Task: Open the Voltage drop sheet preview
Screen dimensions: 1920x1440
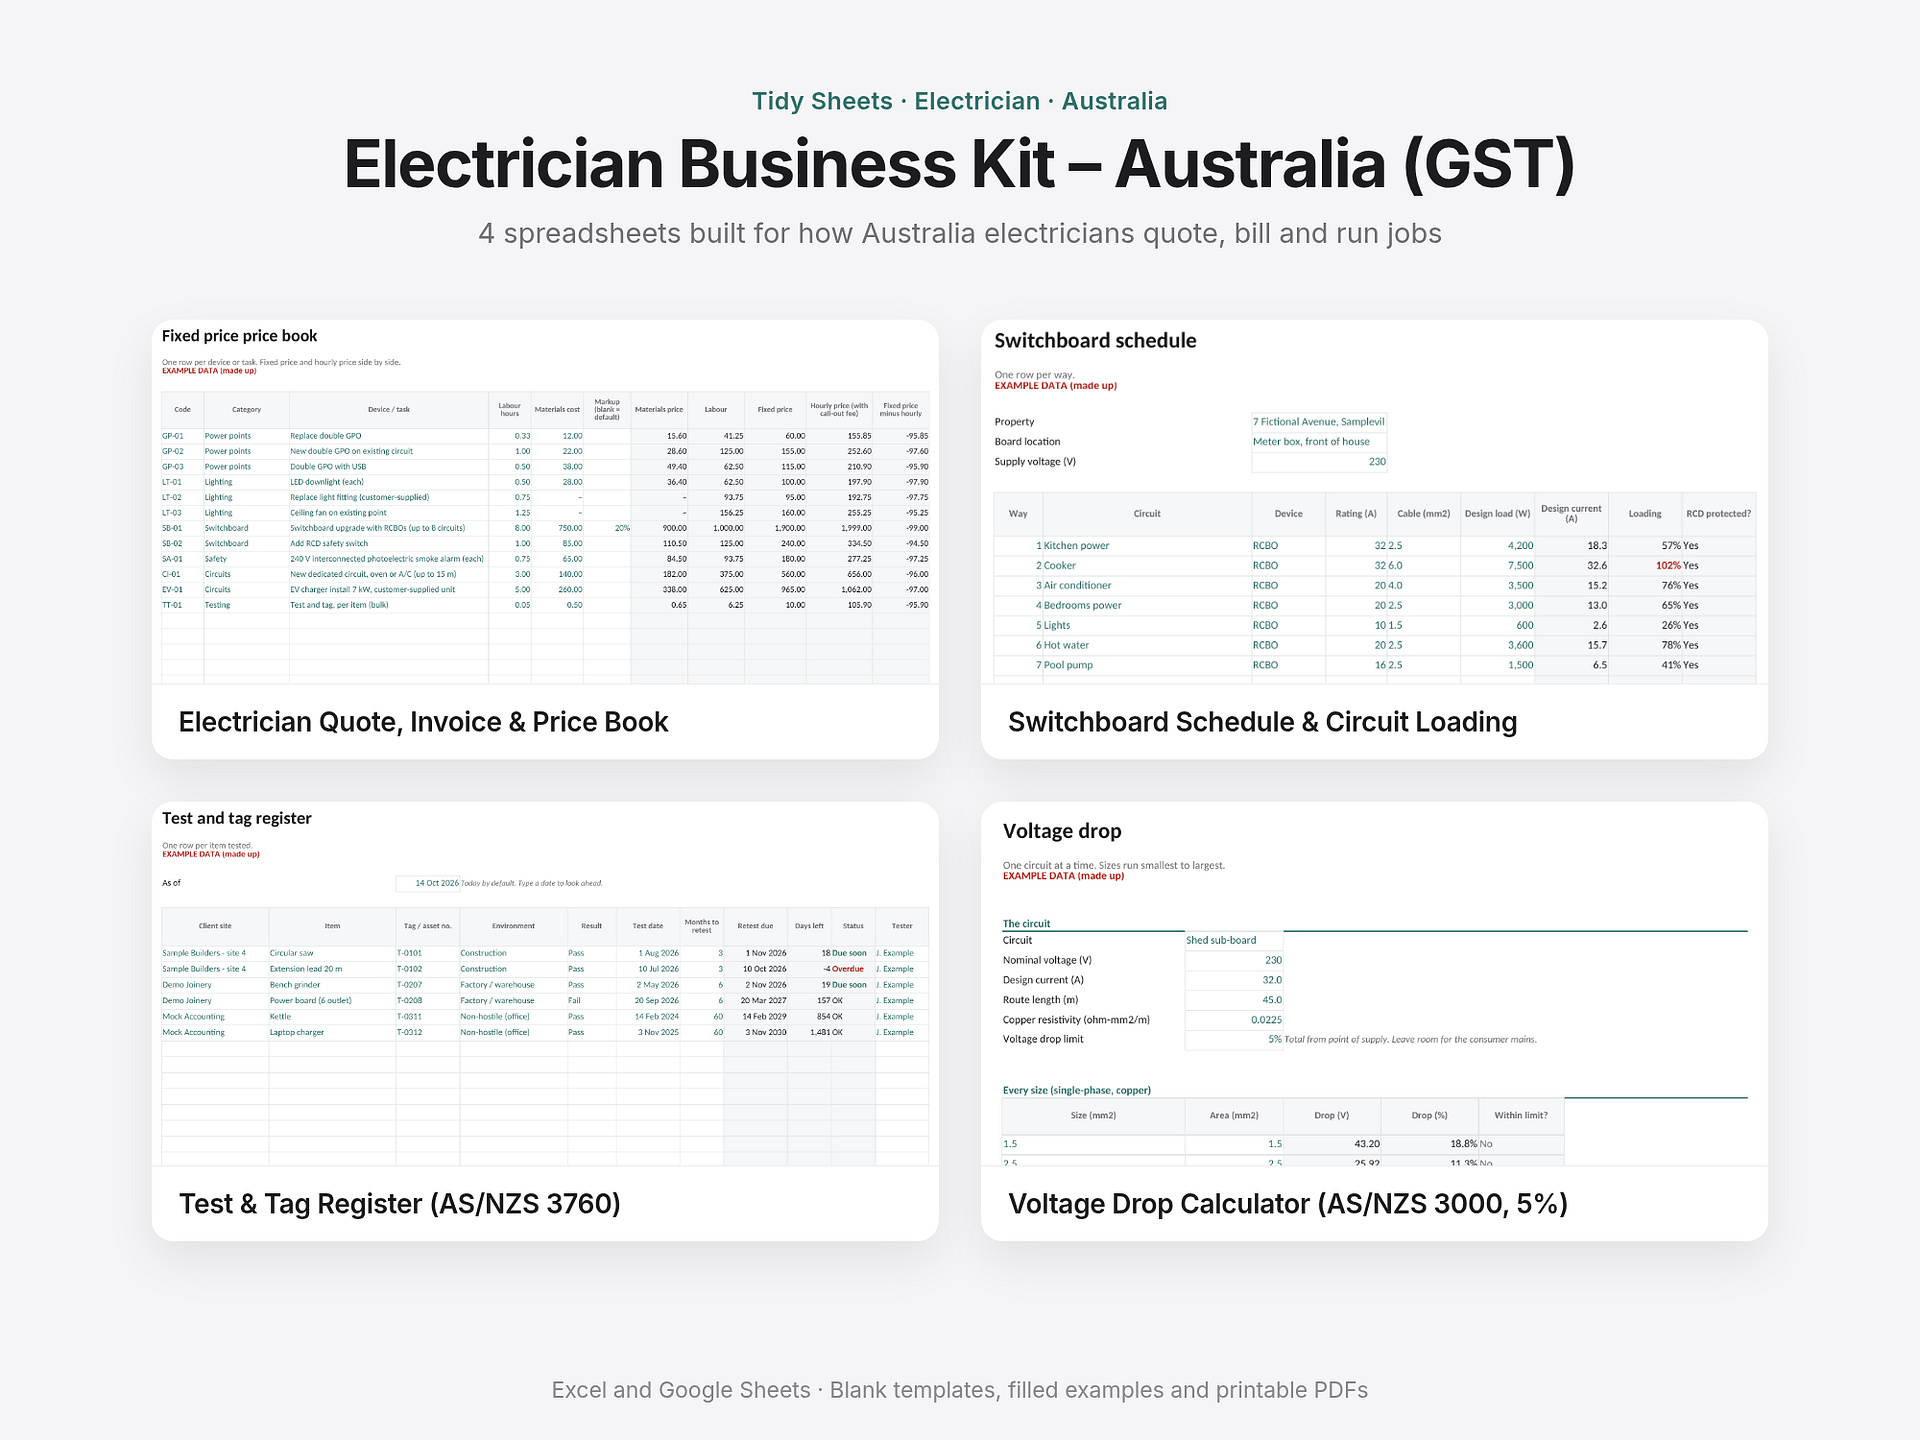Action: coord(1374,984)
